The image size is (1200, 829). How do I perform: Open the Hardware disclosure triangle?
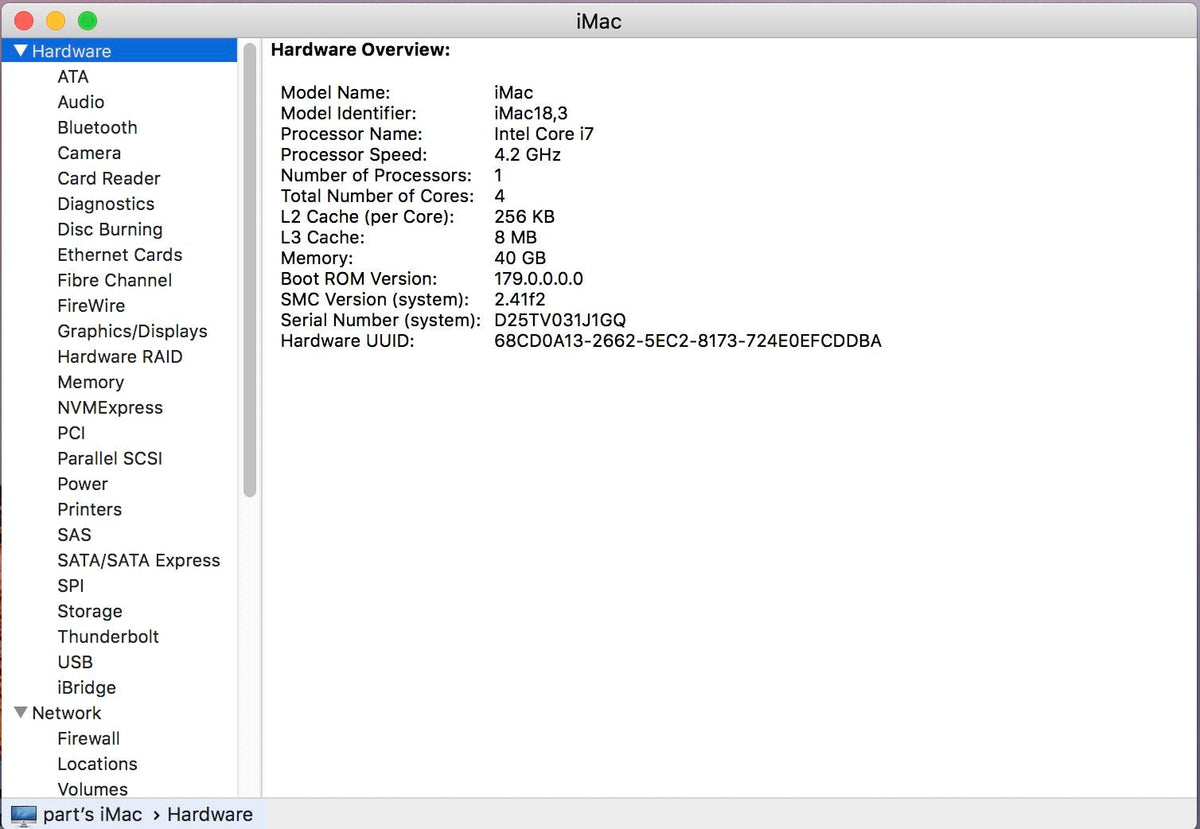click(x=21, y=50)
